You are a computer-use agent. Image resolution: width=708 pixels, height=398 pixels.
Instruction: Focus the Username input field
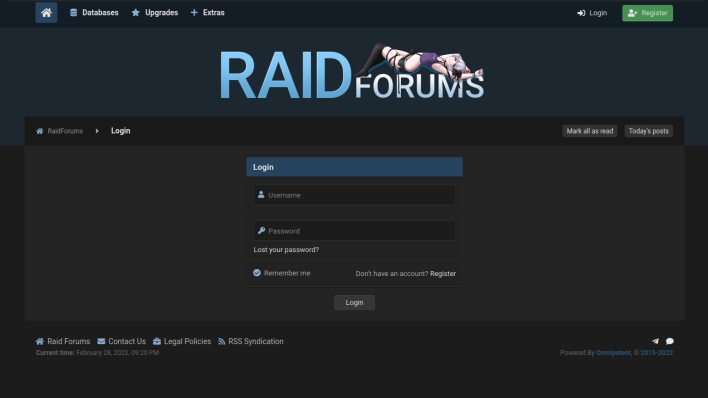[x=354, y=195]
